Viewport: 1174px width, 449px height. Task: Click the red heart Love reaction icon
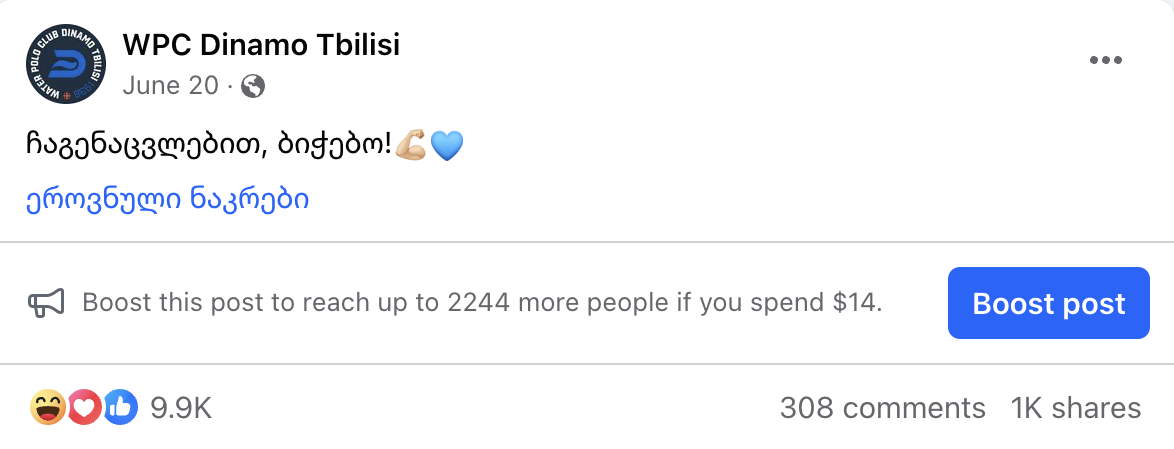coord(84,408)
